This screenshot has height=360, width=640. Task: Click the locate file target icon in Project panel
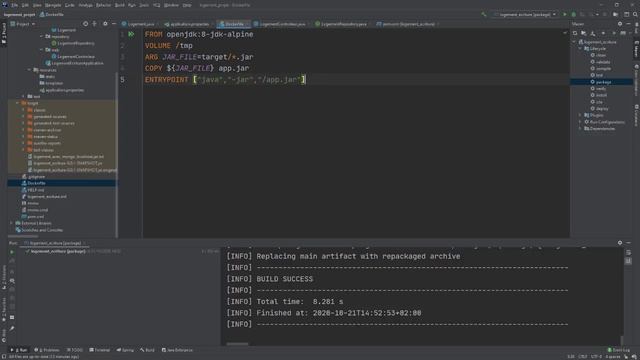pos(85,24)
